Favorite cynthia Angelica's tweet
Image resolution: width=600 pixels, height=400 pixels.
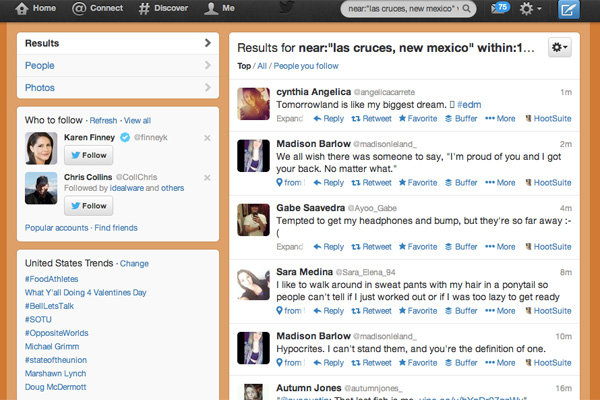[x=418, y=119]
